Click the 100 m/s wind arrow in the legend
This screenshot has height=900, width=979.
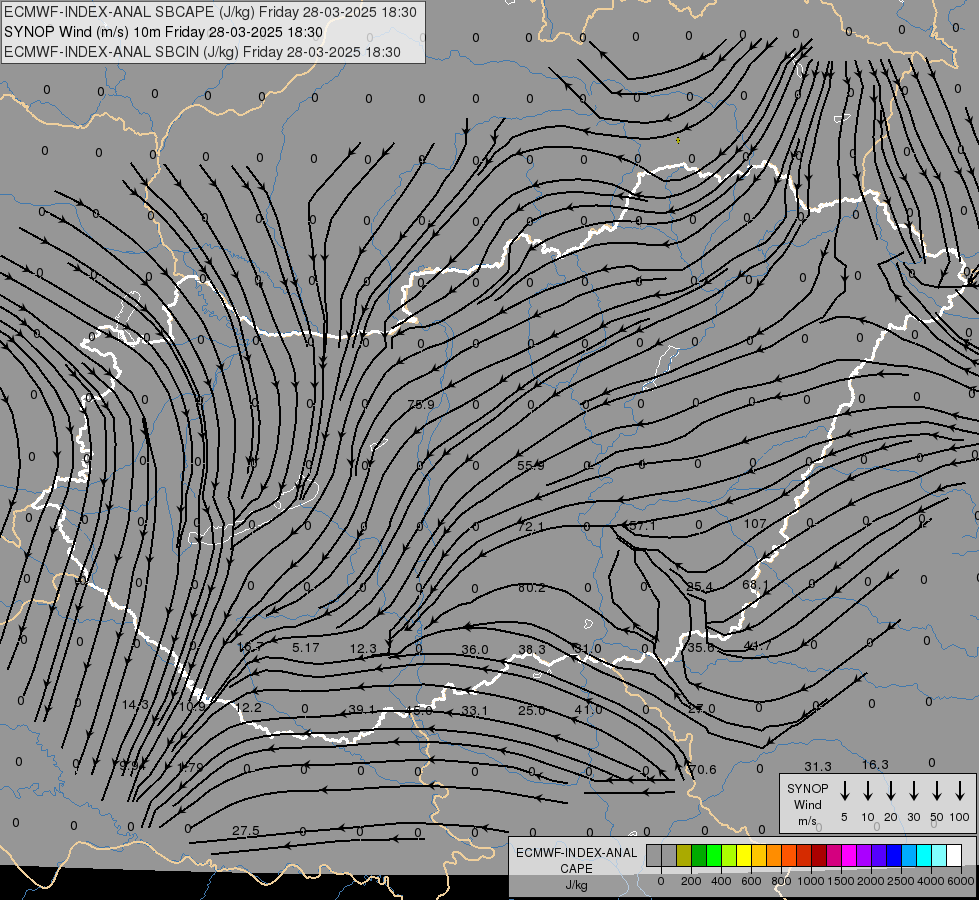pos(960,790)
